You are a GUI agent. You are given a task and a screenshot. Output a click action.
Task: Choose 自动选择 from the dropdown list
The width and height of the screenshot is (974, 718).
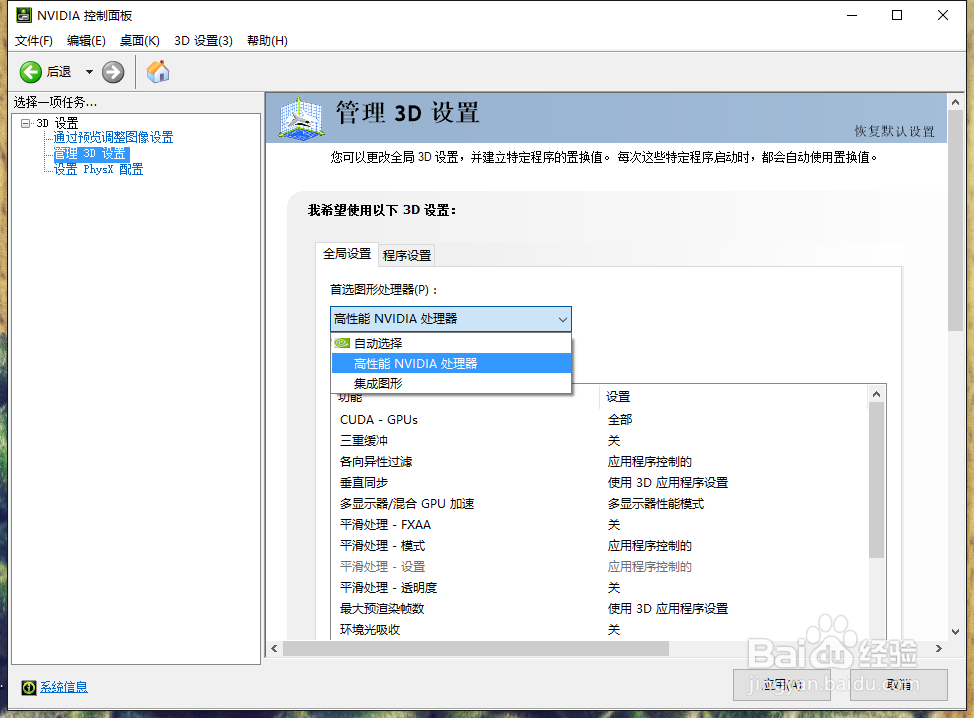pyautogui.click(x=451, y=343)
